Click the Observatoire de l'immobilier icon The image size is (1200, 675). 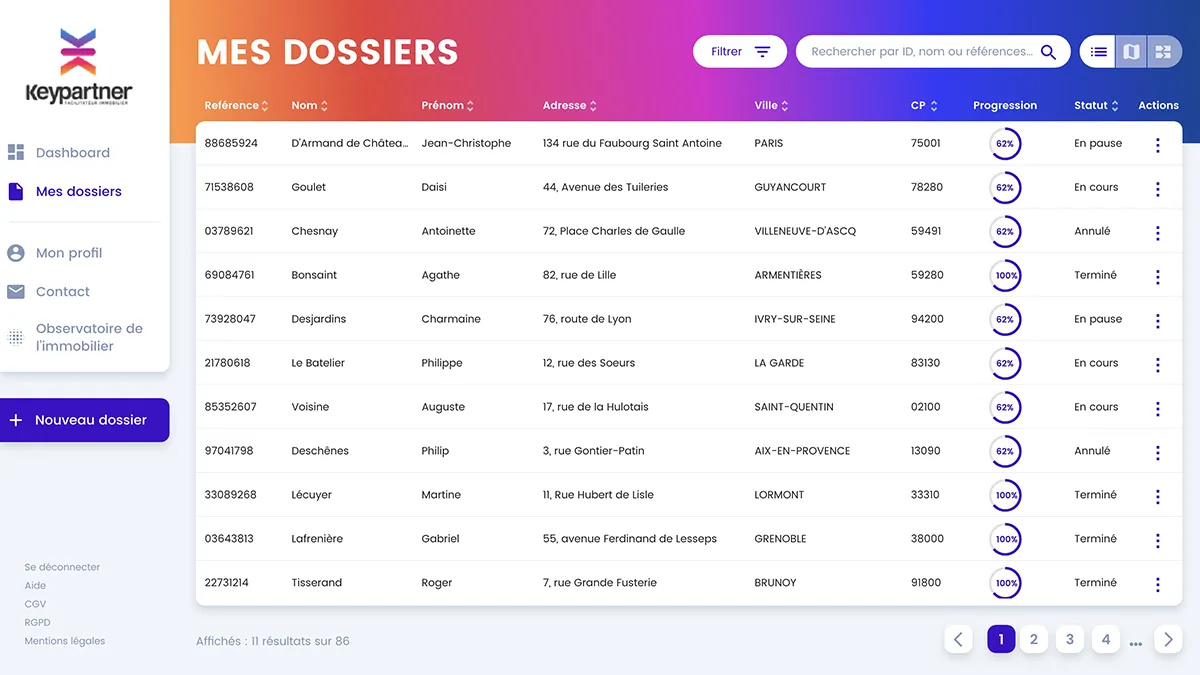16,338
